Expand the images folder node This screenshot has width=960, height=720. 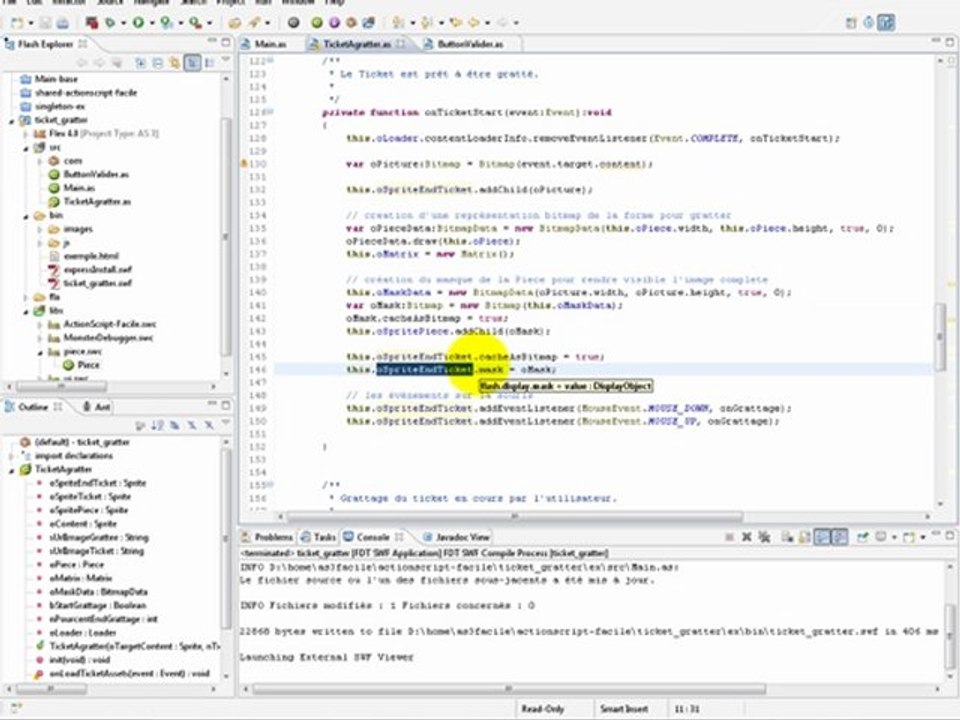40,229
